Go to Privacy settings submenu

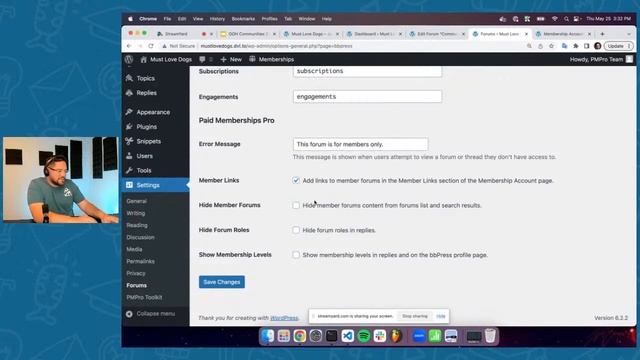pos(136,273)
